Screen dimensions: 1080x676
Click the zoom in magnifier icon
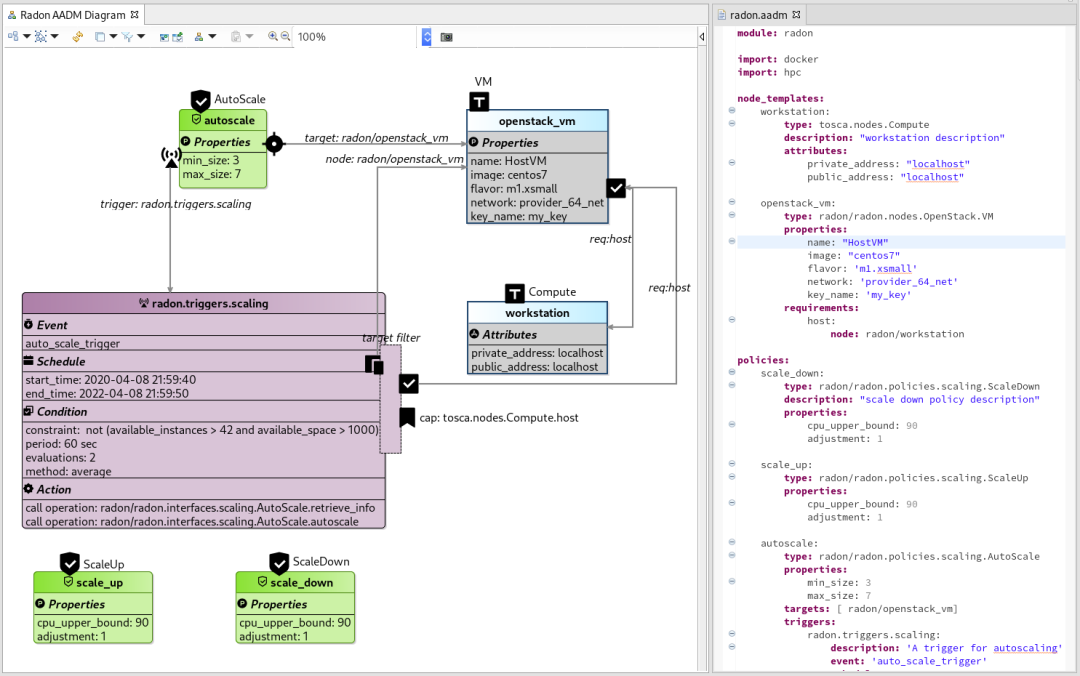[x=272, y=37]
